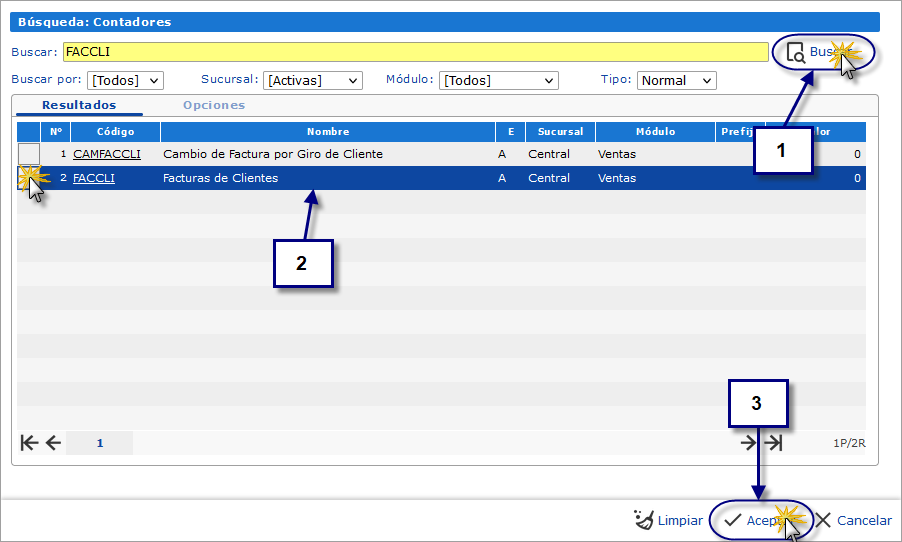Click the Cancelar X icon

point(822,520)
